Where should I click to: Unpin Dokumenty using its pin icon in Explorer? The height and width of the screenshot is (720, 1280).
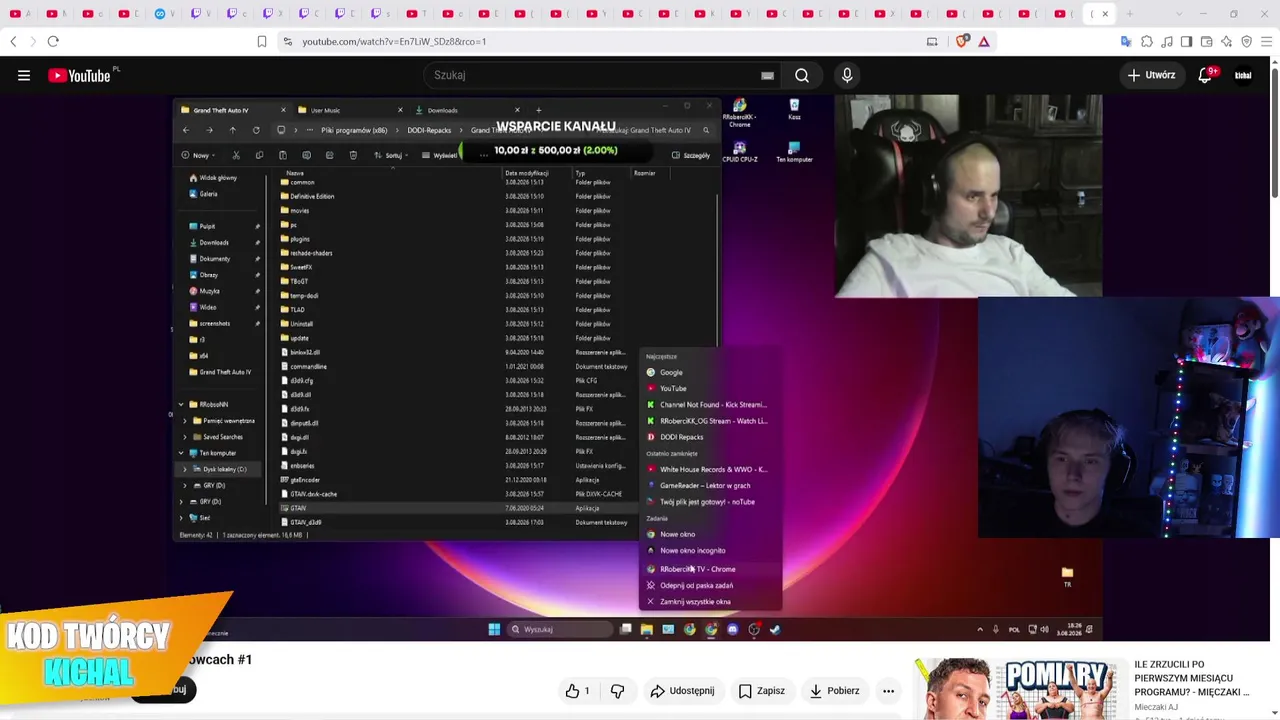coord(257,259)
